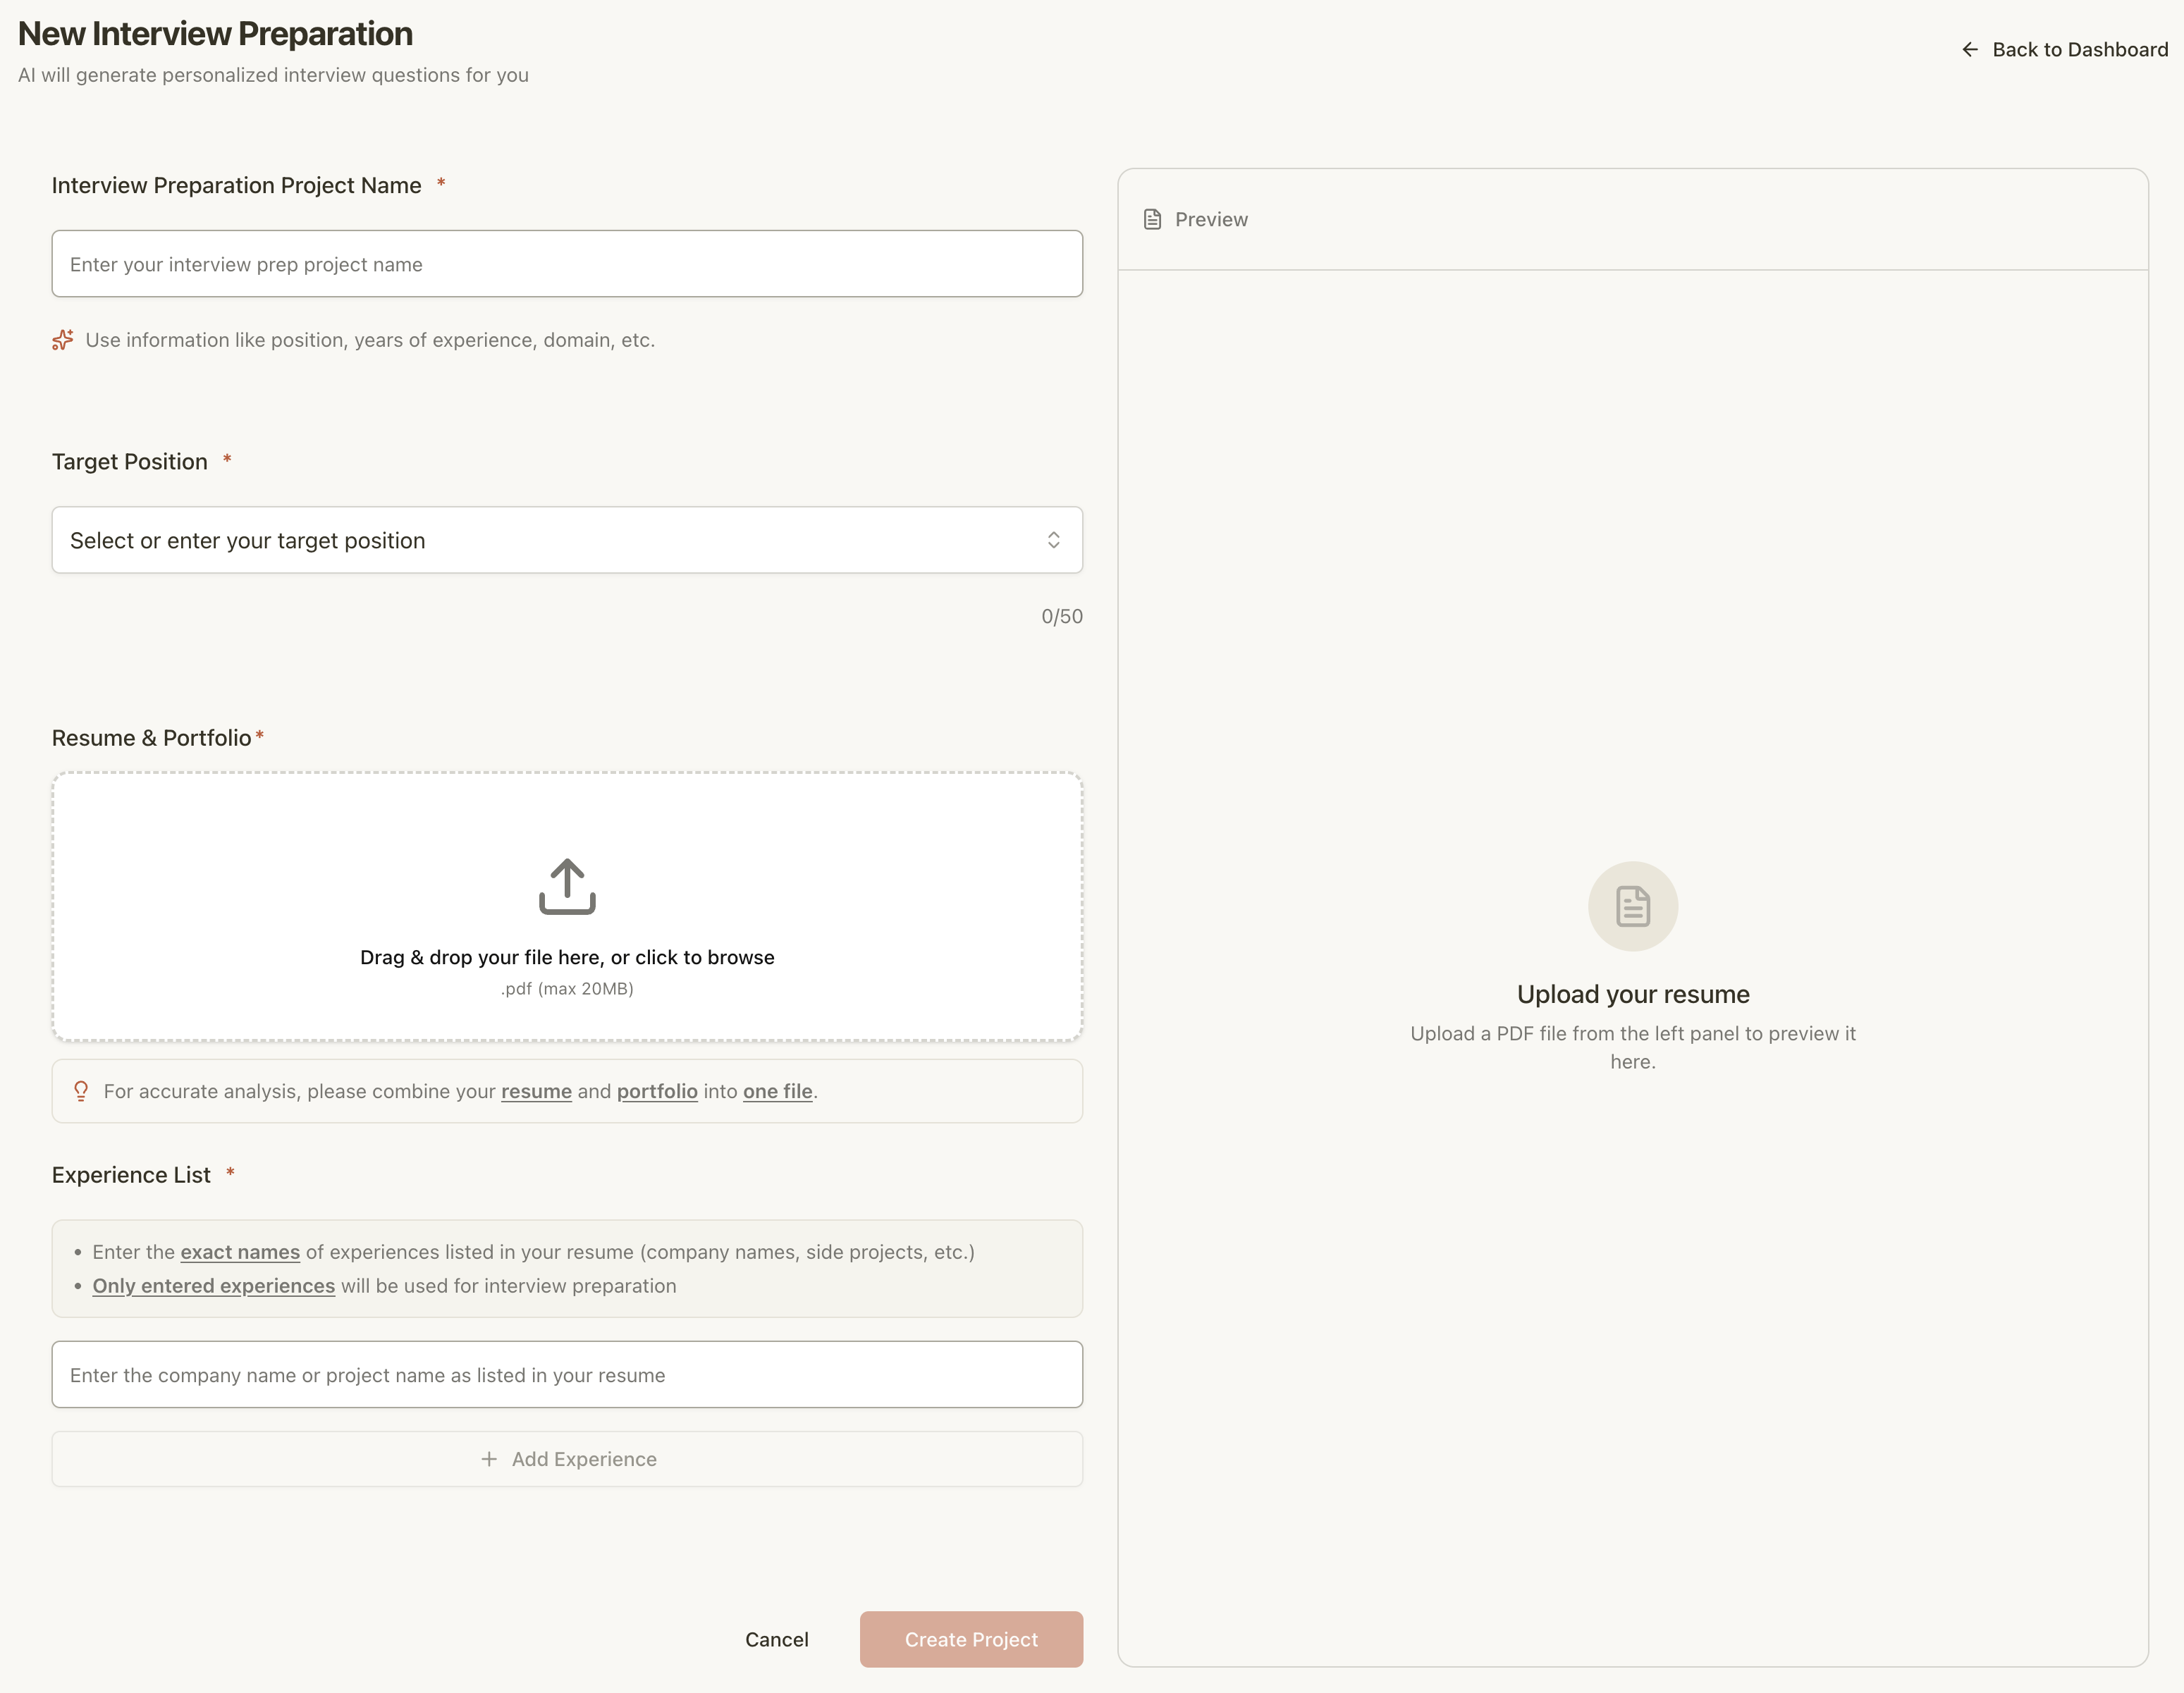
Task: Click the back arrow beside Back to Dashboard
Action: pyautogui.click(x=1970, y=49)
